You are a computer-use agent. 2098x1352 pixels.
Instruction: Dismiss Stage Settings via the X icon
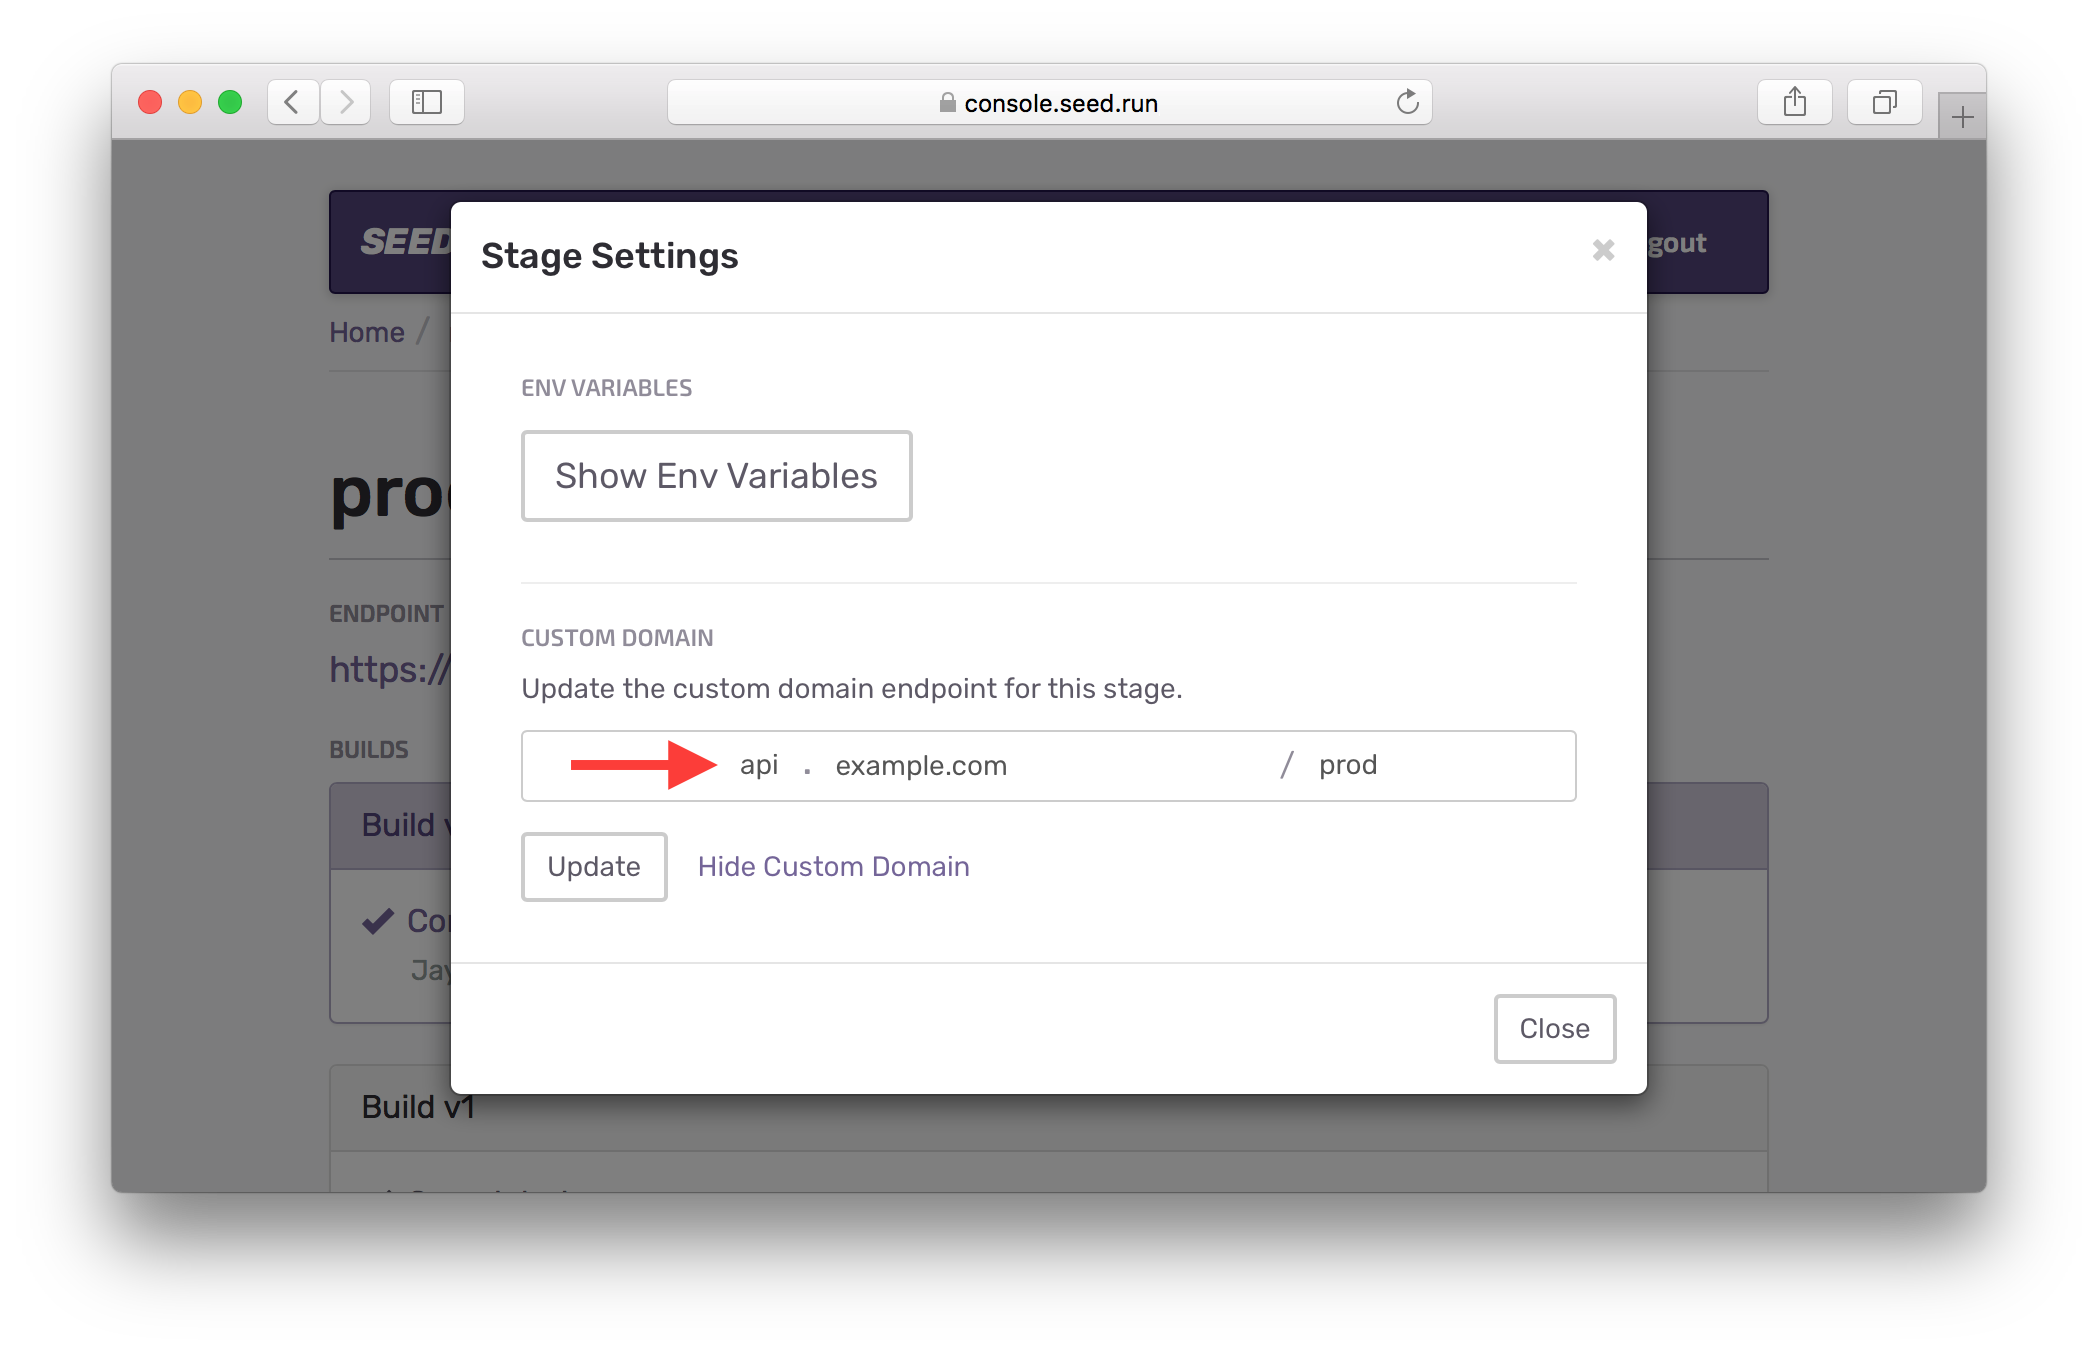coord(1603,250)
